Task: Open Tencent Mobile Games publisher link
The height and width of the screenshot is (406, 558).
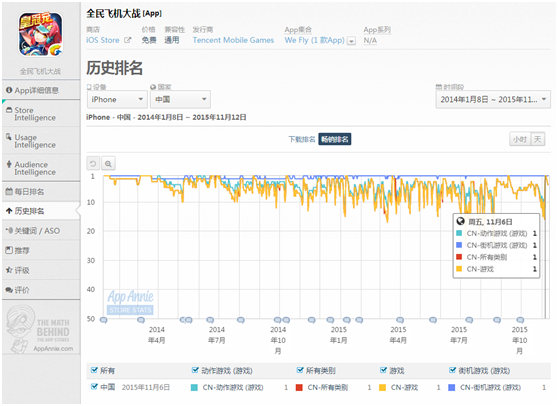Action: (x=233, y=40)
